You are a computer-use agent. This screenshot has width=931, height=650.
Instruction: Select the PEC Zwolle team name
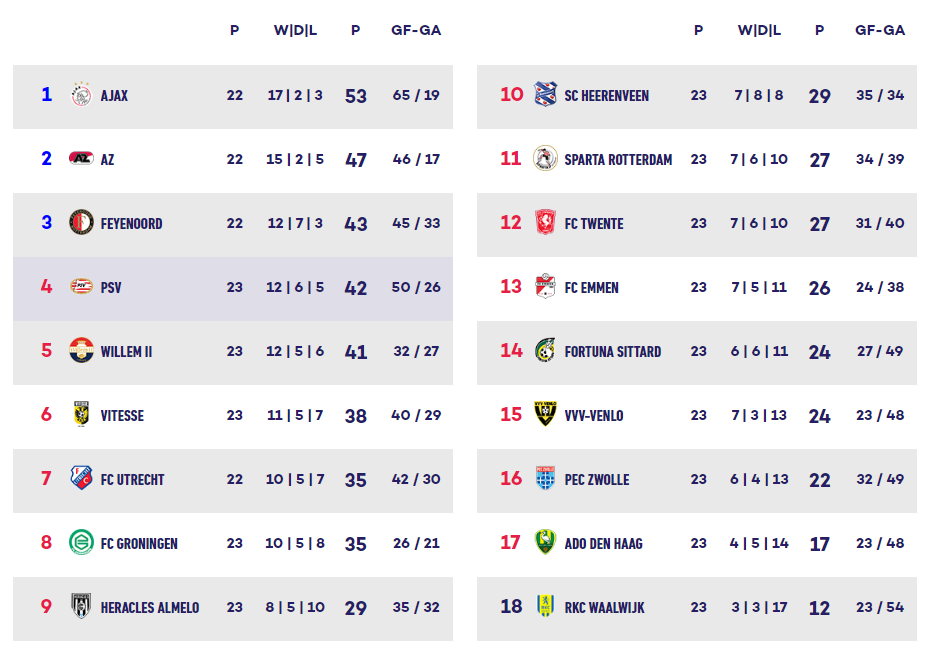(597, 480)
